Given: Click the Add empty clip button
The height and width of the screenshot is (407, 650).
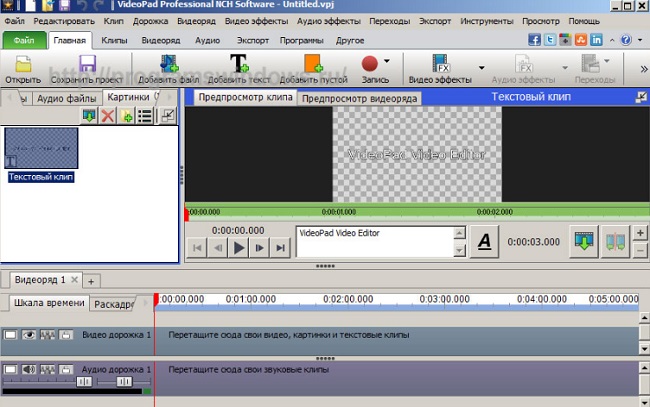Looking at the screenshot, I should click(312, 68).
